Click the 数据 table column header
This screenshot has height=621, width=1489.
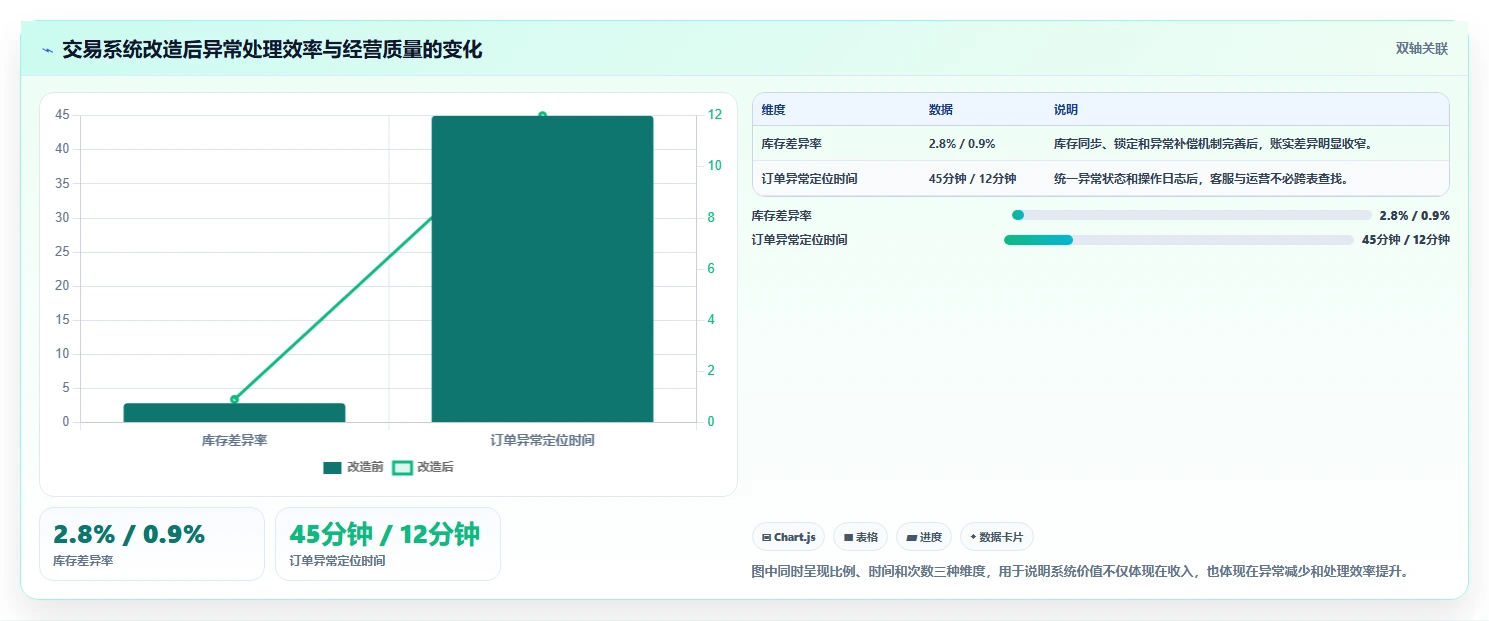pos(941,110)
